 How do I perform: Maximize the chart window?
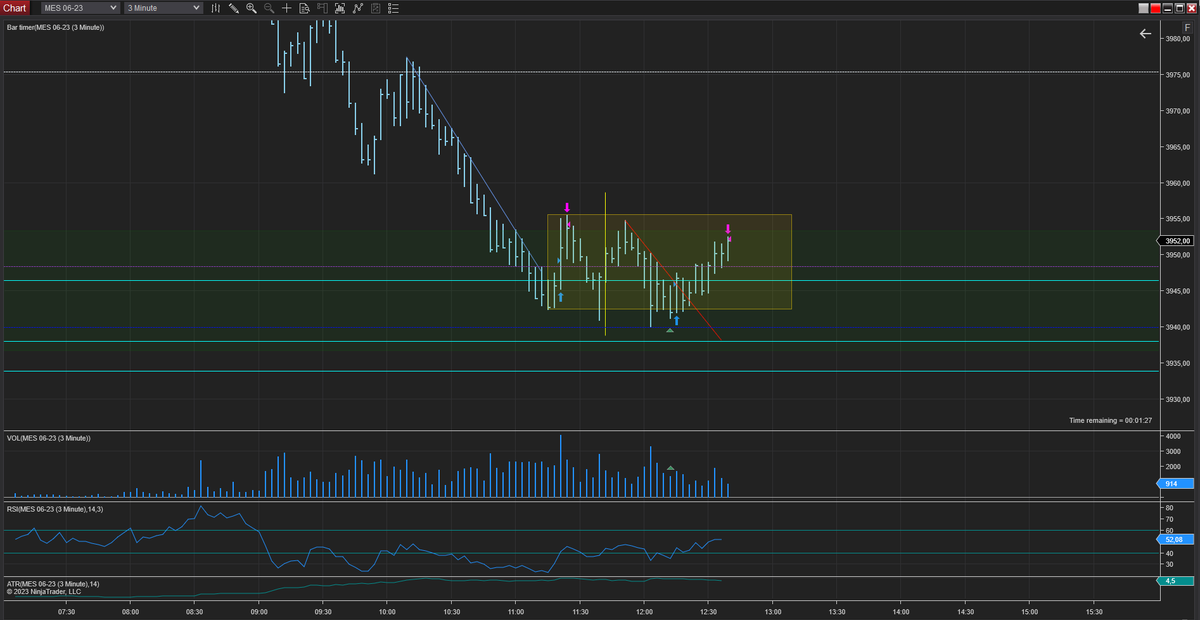1180,8
